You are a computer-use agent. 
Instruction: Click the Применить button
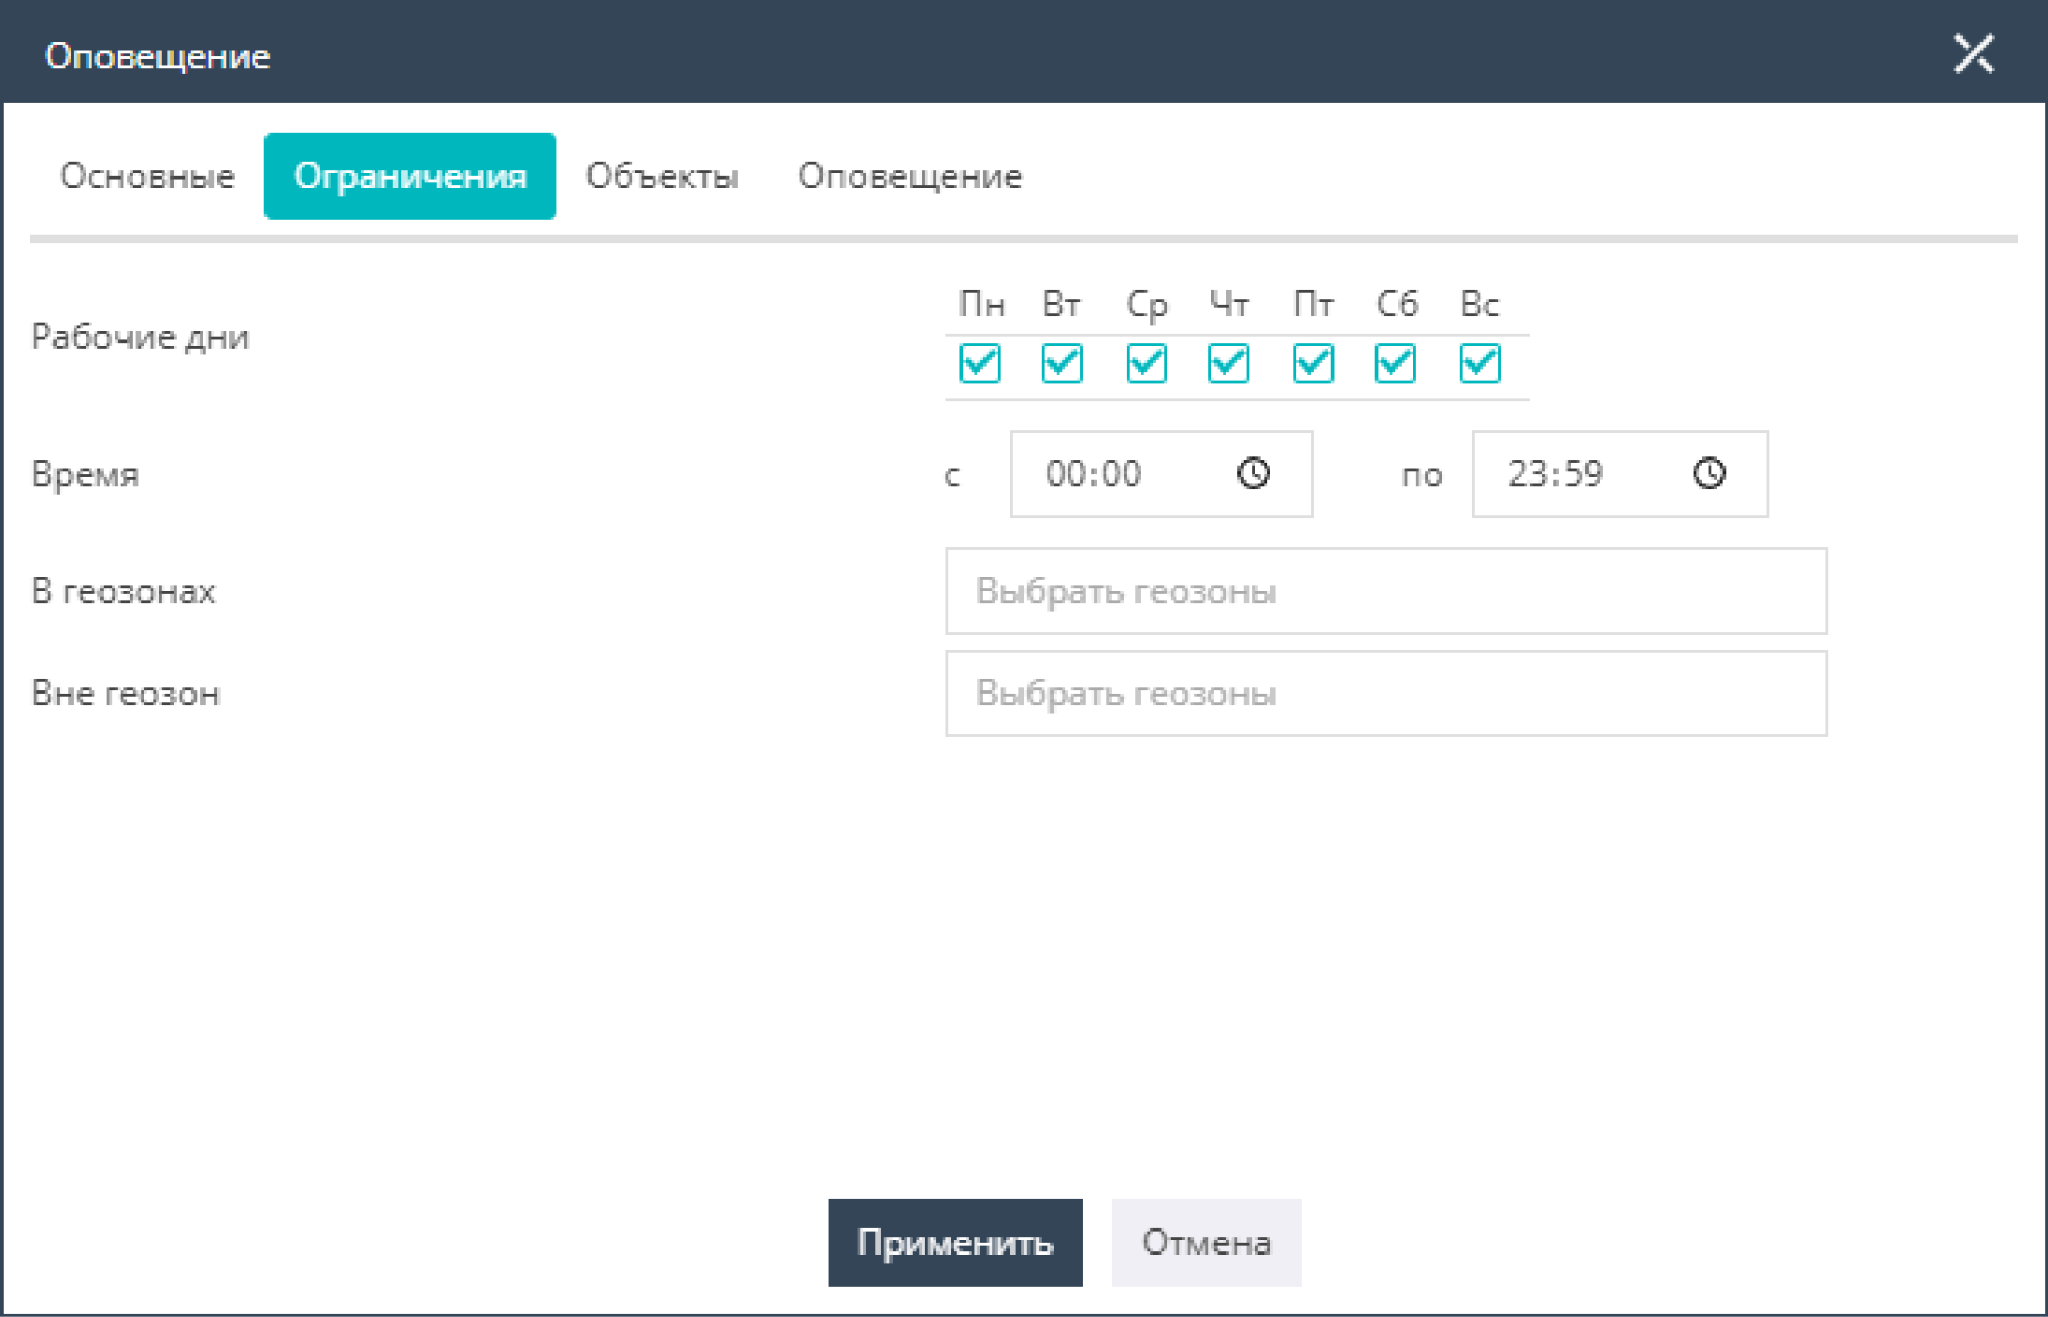tap(955, 1242)
